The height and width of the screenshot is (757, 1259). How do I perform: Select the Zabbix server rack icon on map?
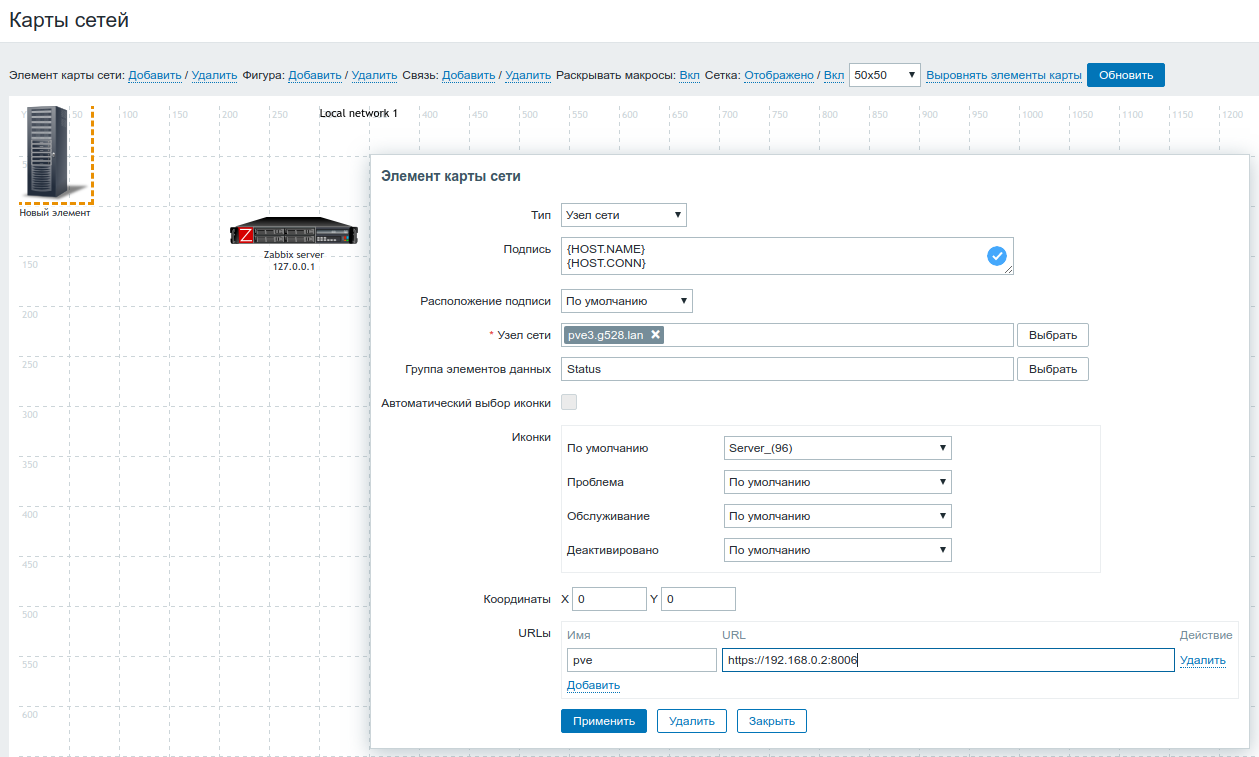[x=294, y=233]
